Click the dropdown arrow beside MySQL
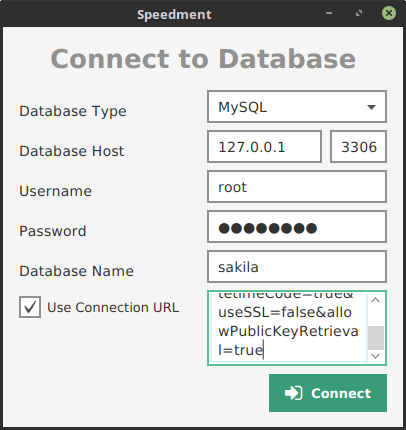This screenshot has height=430, width=406. (x=371, y=107)
